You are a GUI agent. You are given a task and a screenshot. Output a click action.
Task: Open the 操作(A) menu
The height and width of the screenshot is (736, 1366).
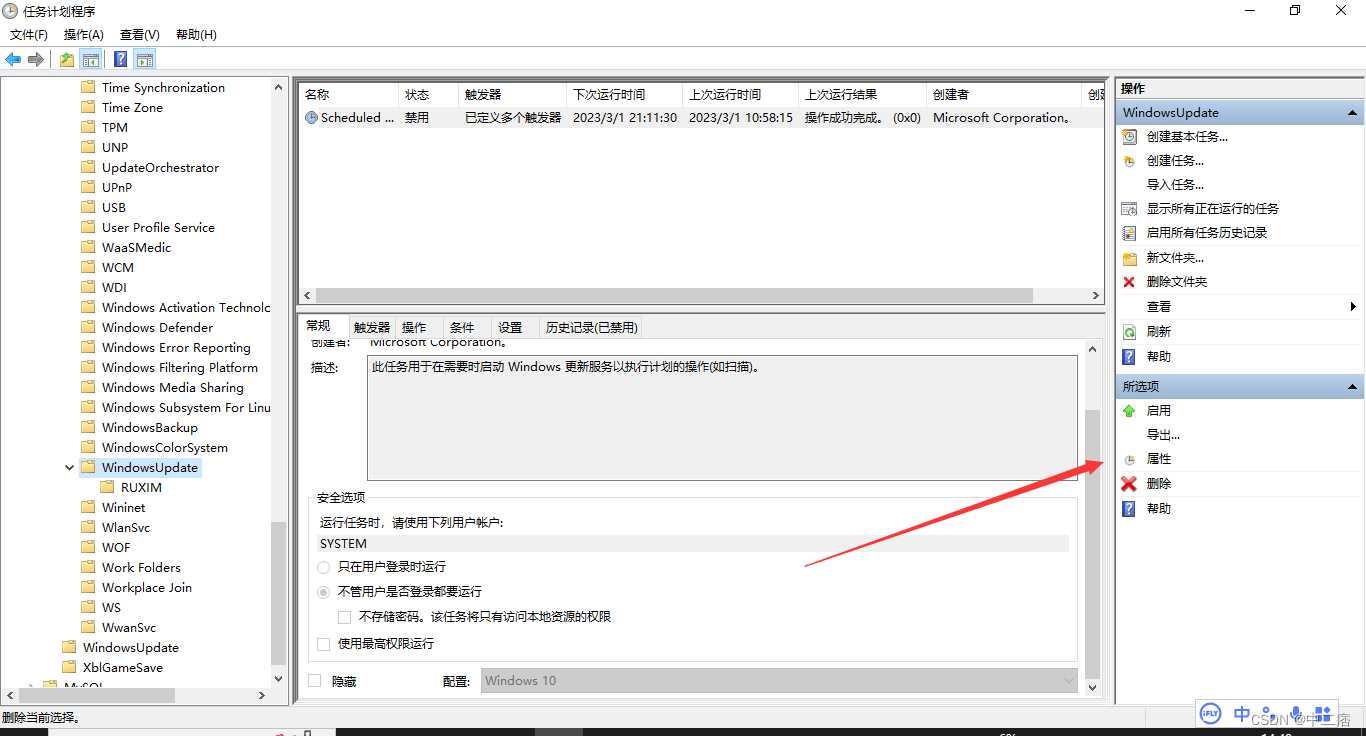(84, 35)
